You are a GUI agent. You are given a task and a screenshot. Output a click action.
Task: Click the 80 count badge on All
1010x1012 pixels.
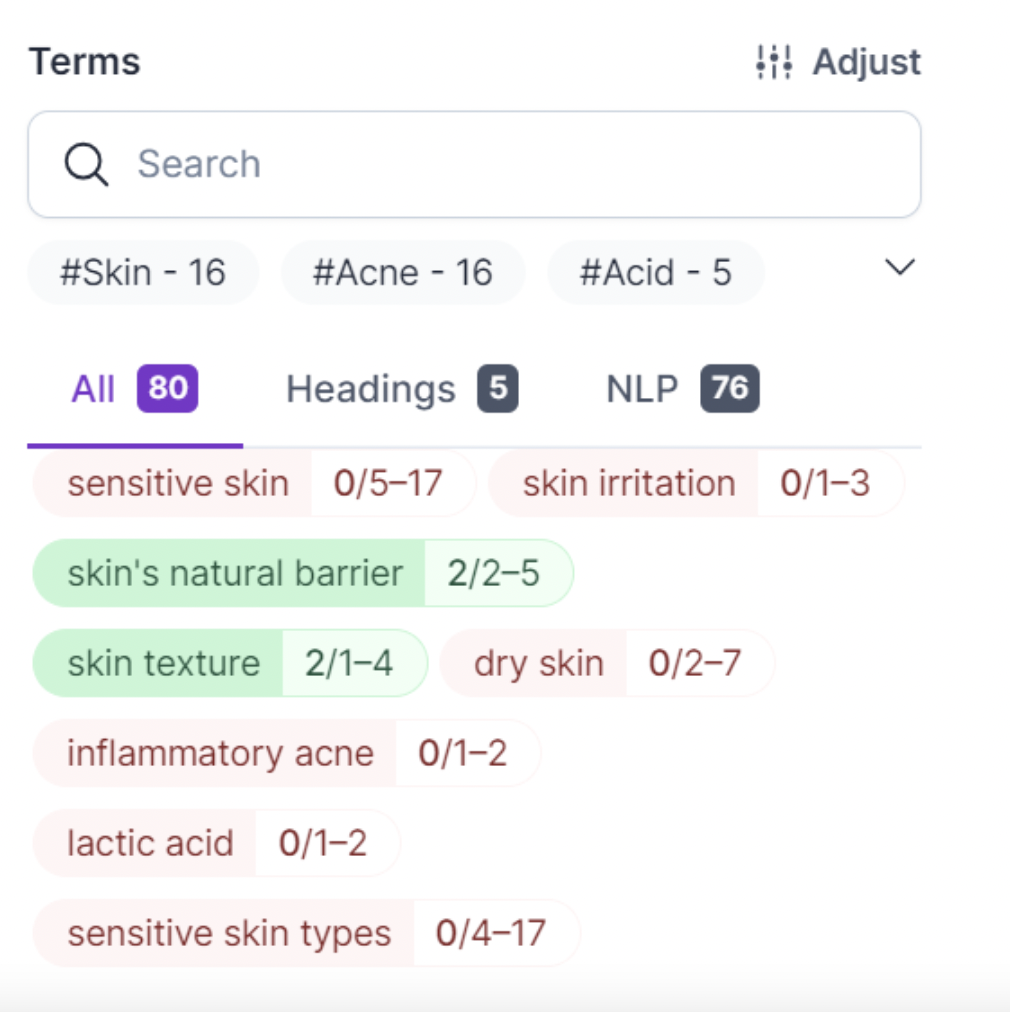(x=168, y=388)
